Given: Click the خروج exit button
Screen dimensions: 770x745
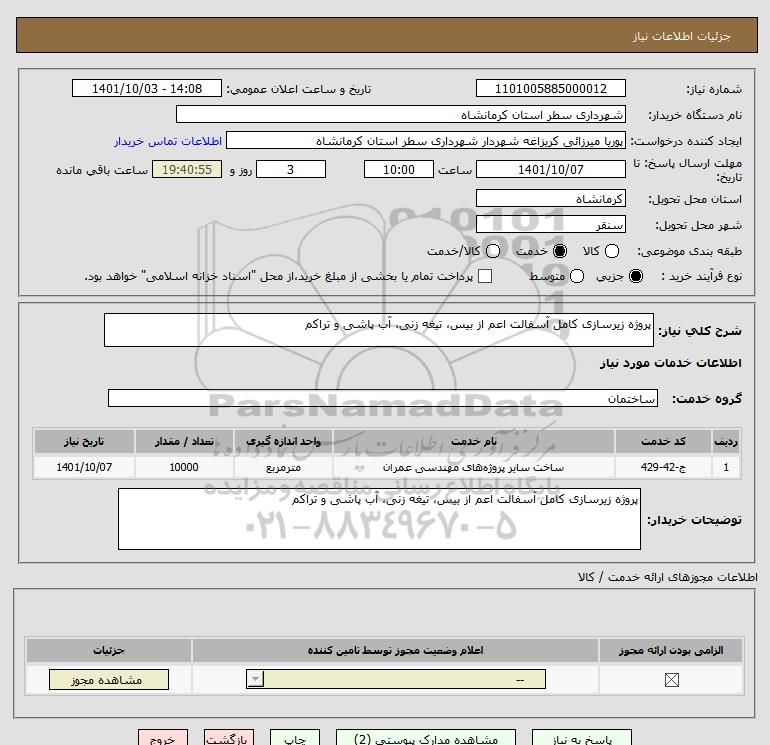Looking at the screenshot, I should coord(163,738).
